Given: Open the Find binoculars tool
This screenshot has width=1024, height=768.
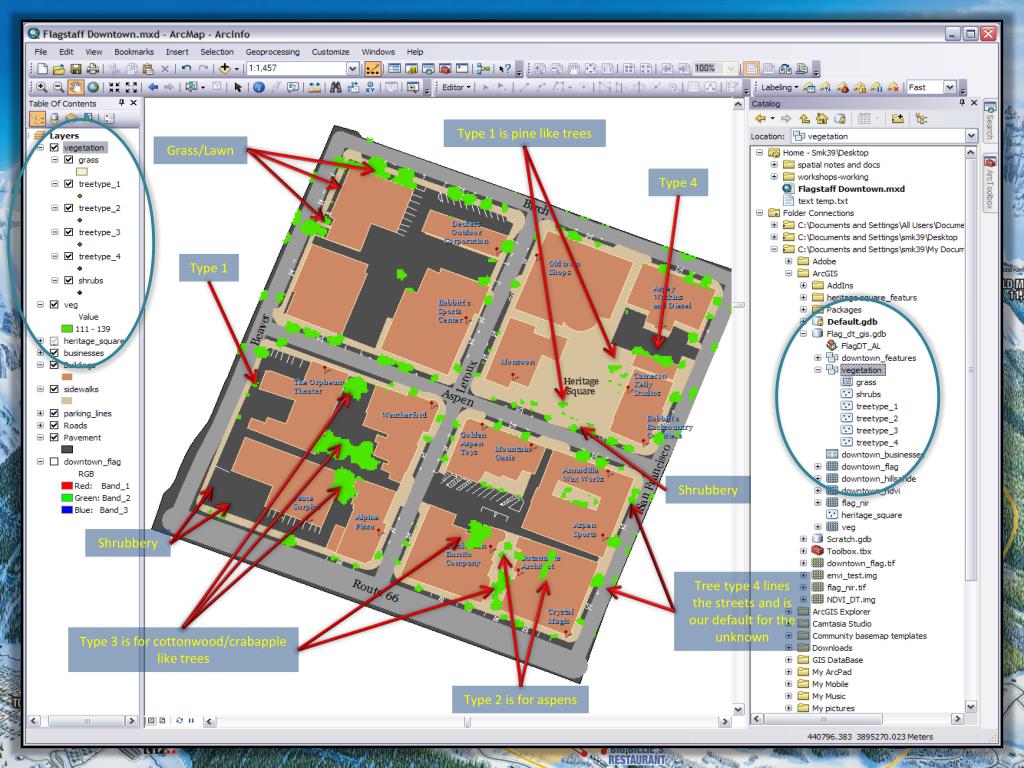Looking at the screenshot, I should coord(333,87).
